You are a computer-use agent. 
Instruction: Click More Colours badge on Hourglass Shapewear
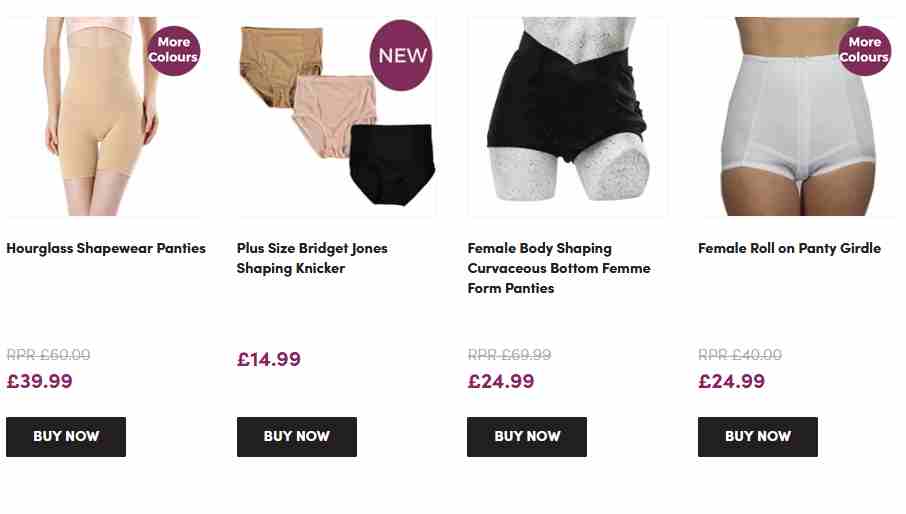173,50
